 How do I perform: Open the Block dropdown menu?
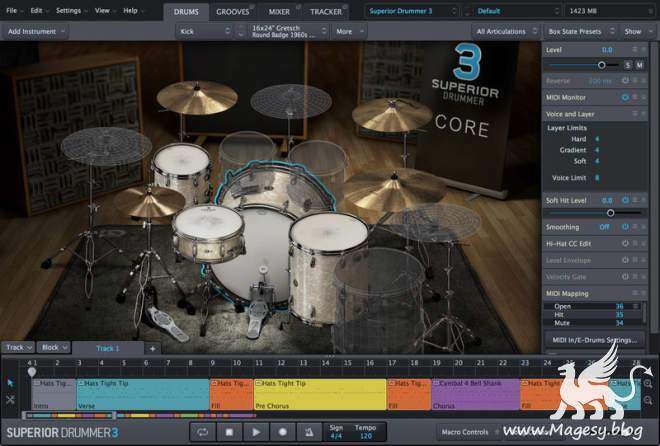(53, 348)
